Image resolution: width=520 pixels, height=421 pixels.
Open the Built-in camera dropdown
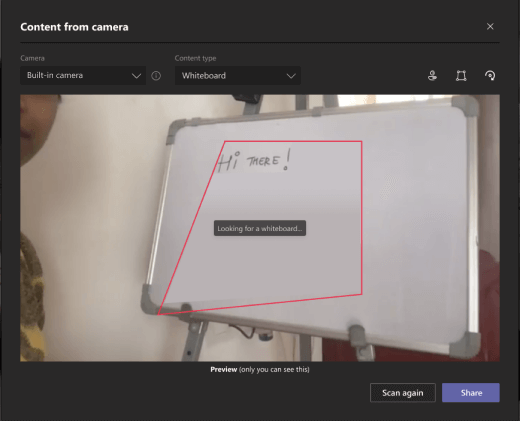[x=83, y=76]
